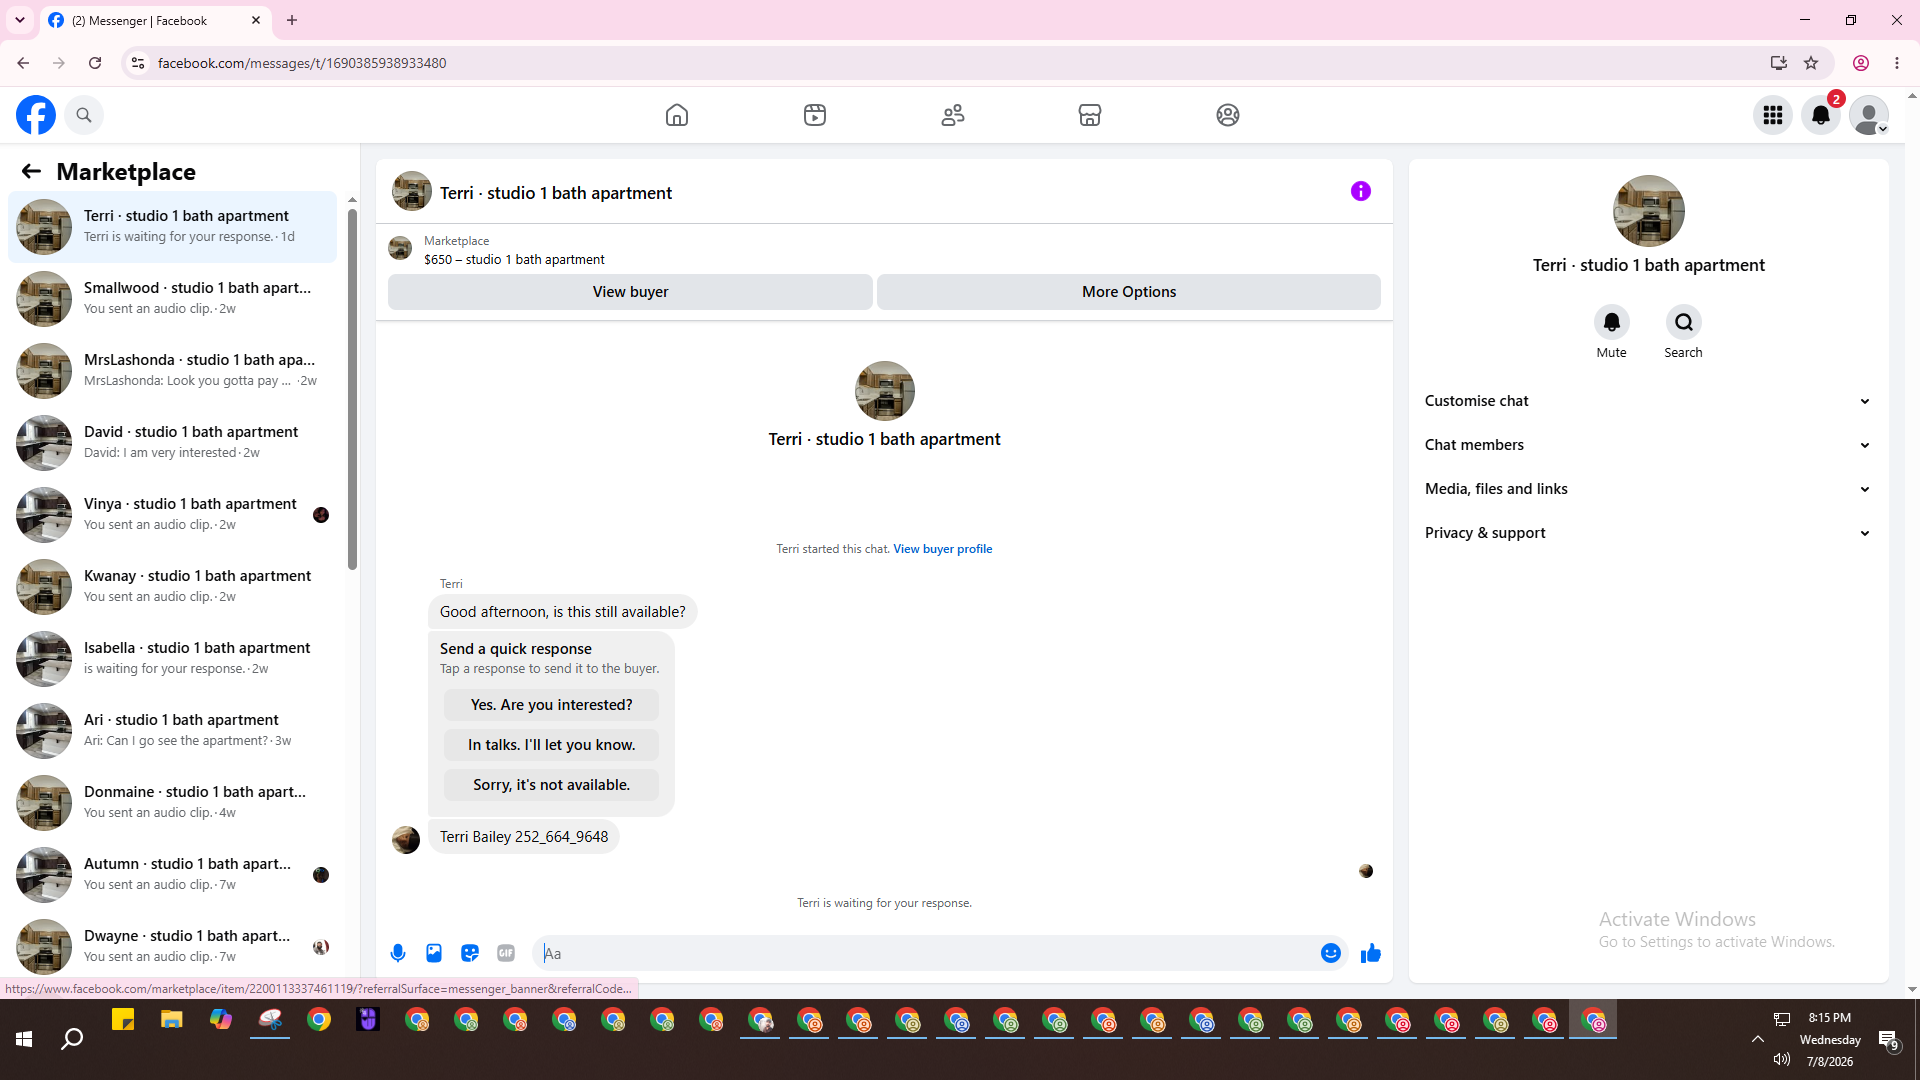Open Windows taskbar search

72,1040
